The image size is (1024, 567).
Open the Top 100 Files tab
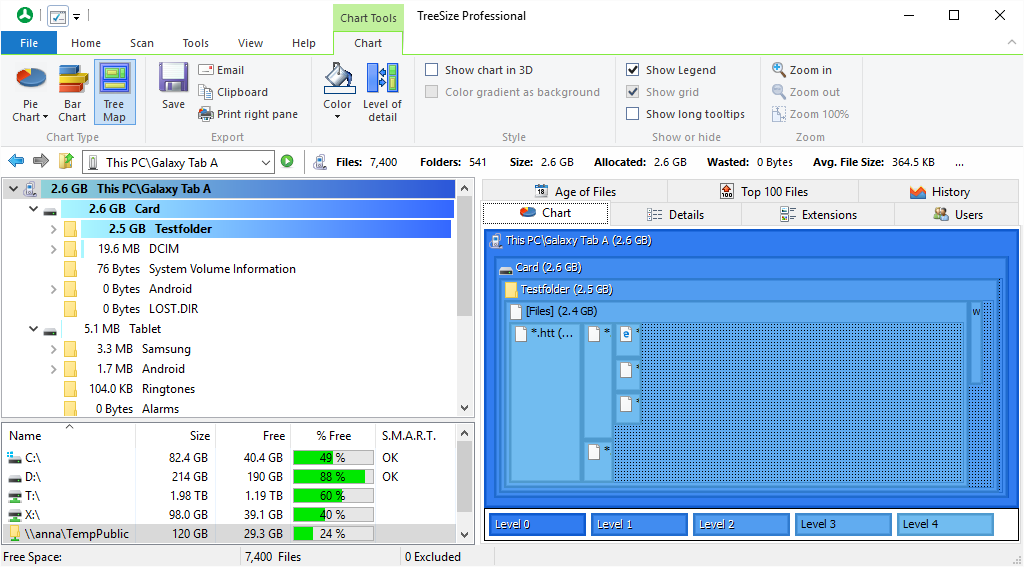click(763, 192)
